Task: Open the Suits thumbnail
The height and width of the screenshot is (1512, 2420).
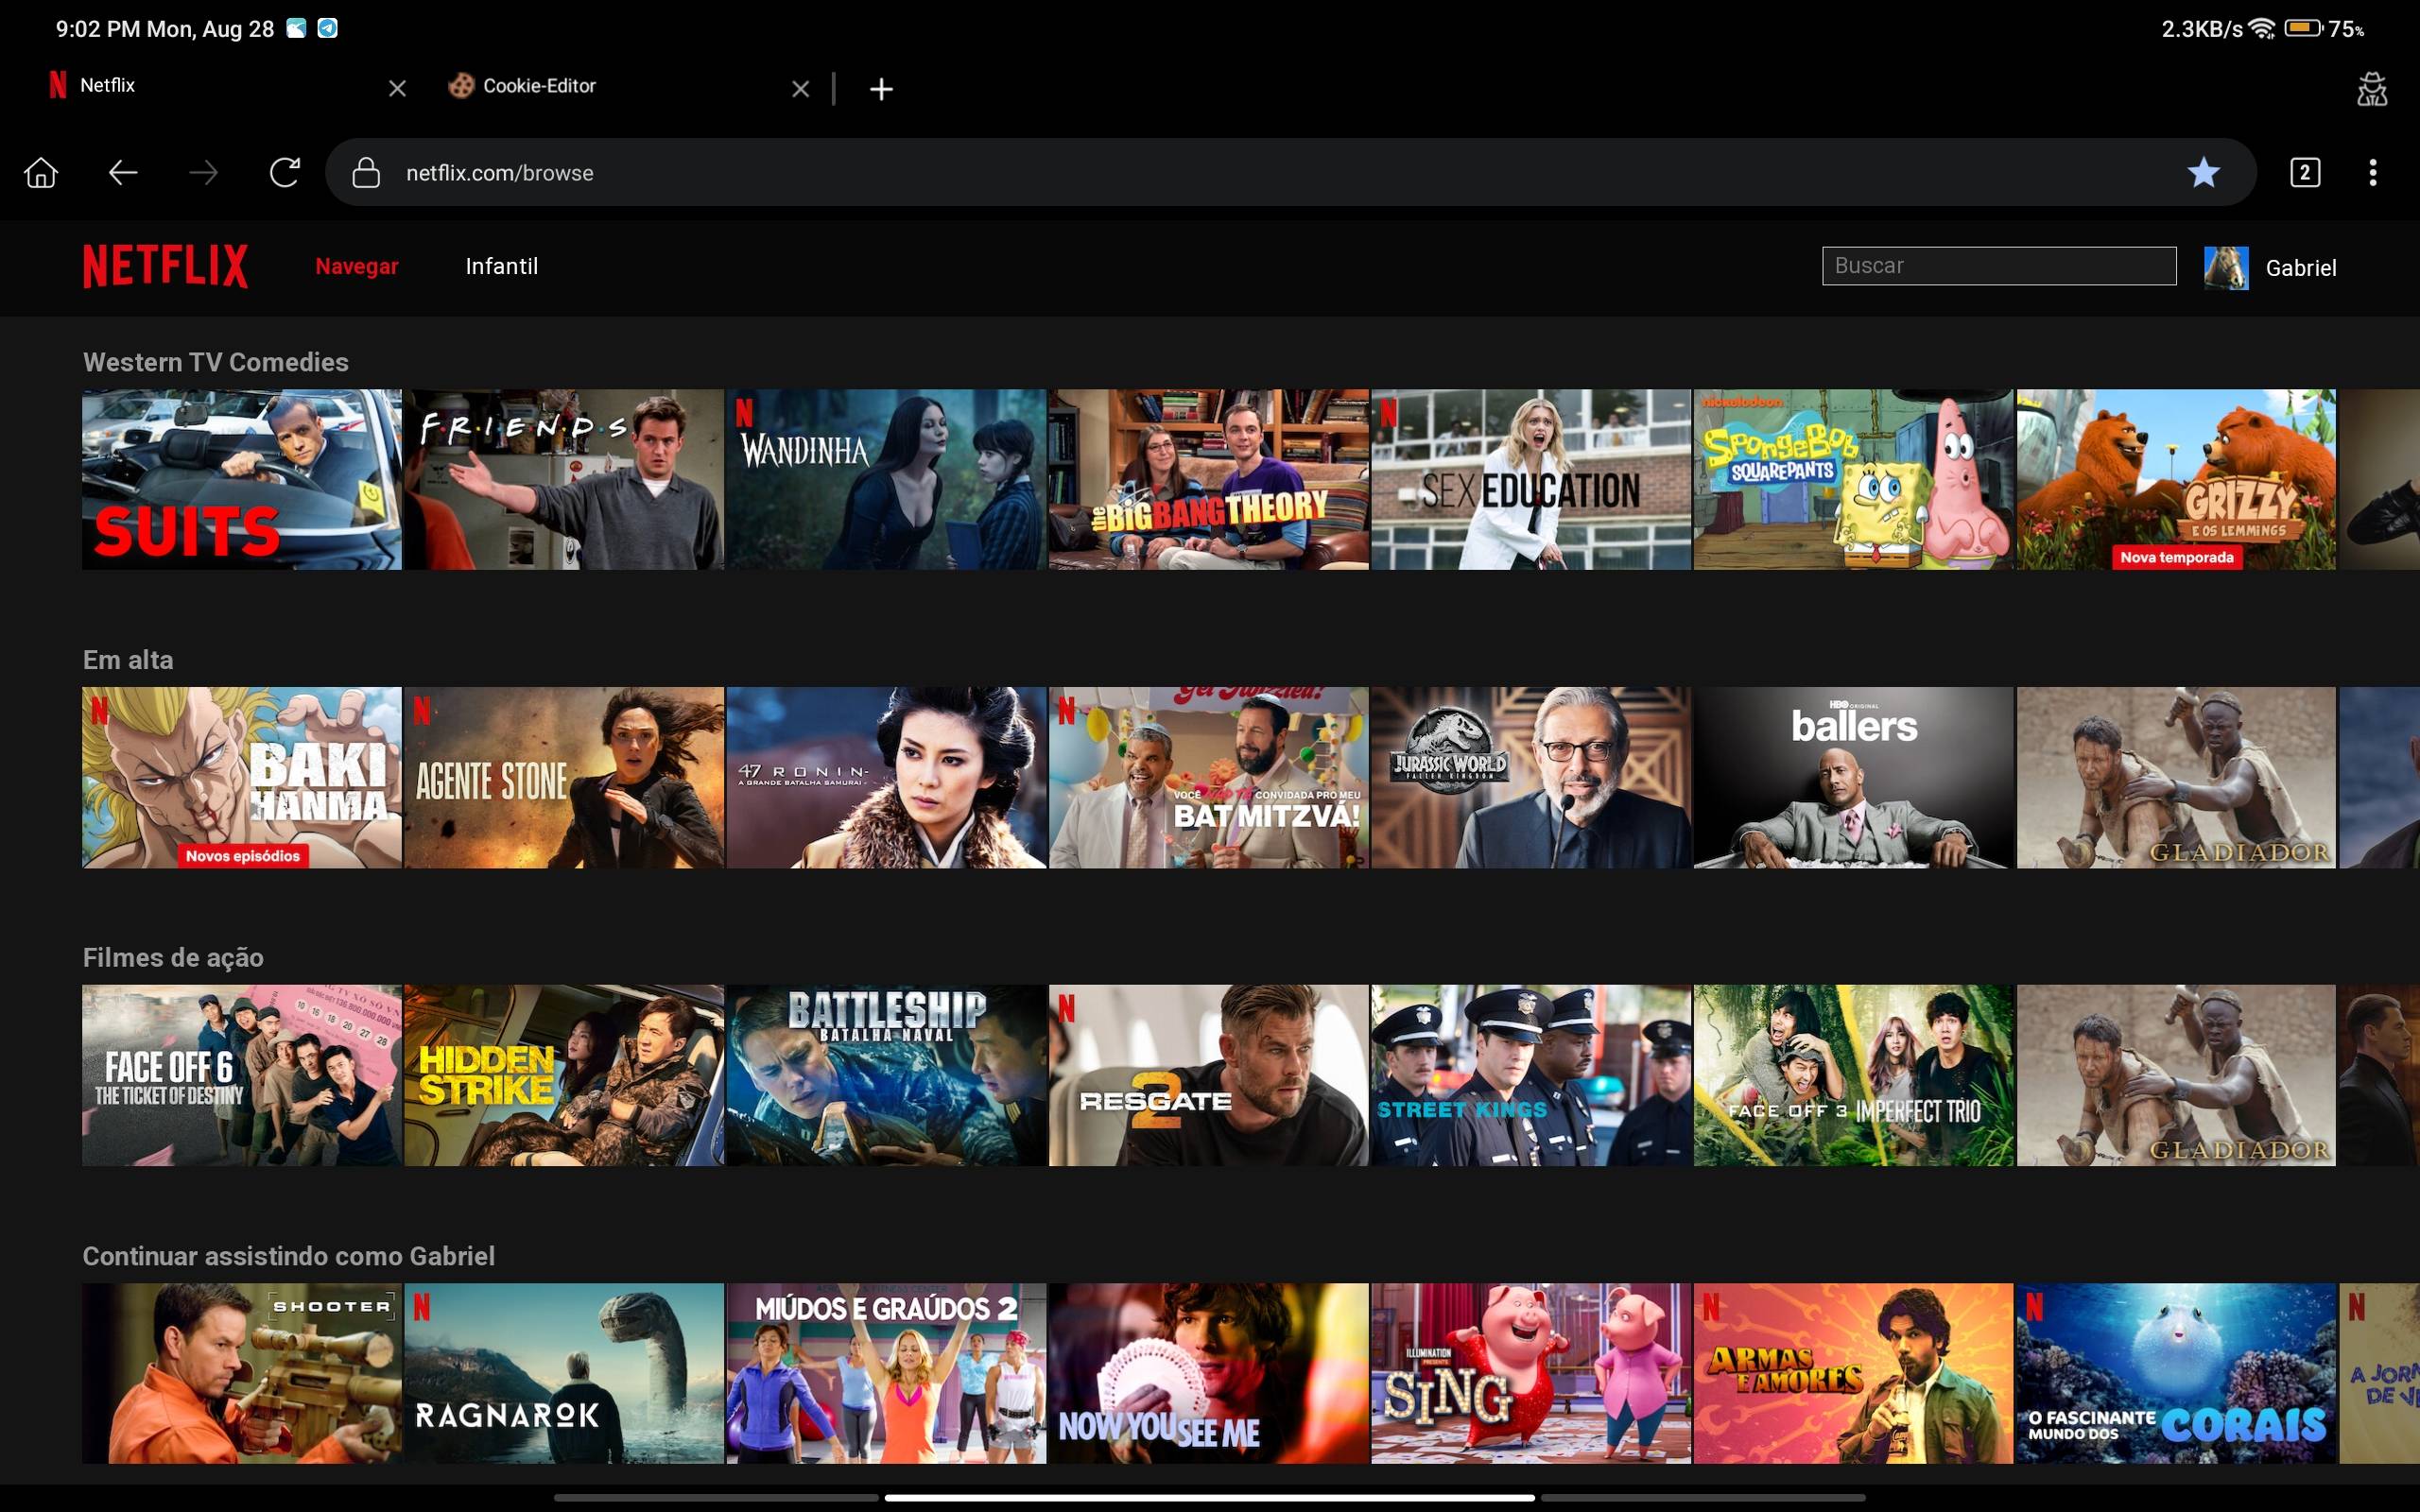Action: click(x=242, y=480)
